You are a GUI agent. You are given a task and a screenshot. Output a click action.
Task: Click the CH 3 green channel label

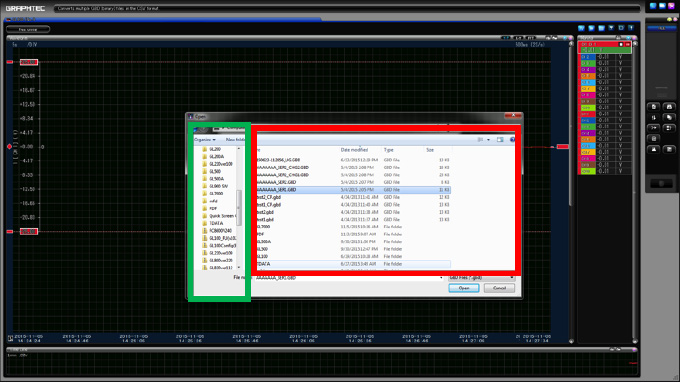click(x=587, y=63)
